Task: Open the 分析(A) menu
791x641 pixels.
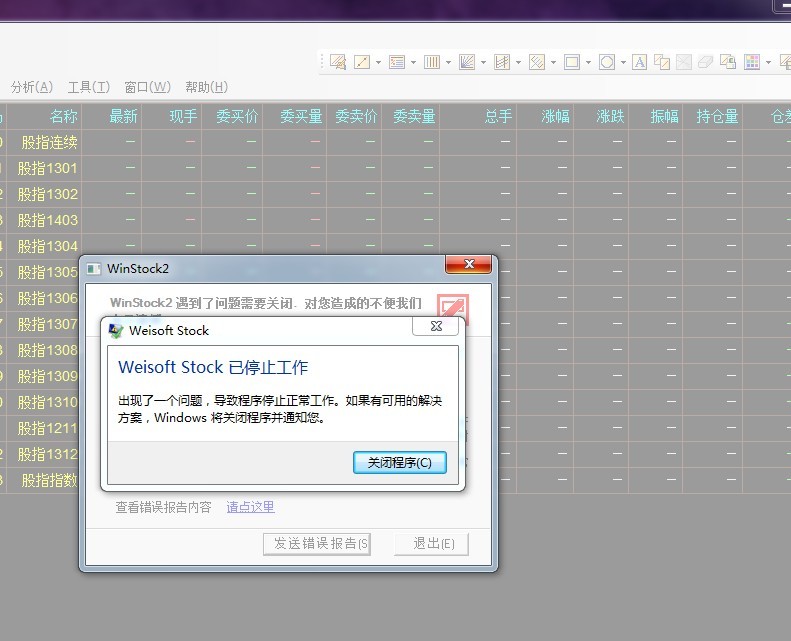Action: coord(32,87)
